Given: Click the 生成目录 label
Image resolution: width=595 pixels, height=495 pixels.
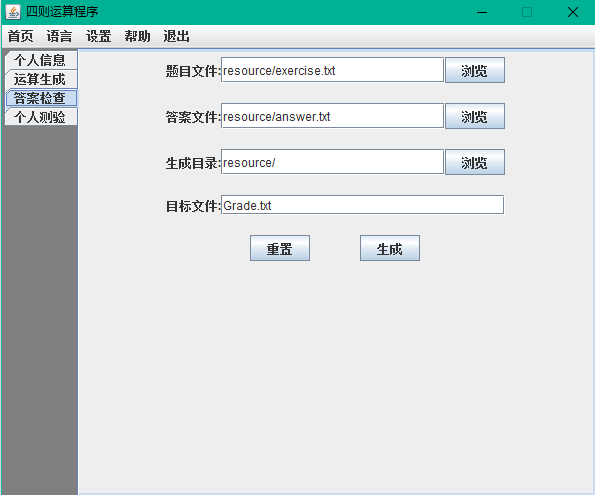Looking at the screenshot, I should [193, 163].
